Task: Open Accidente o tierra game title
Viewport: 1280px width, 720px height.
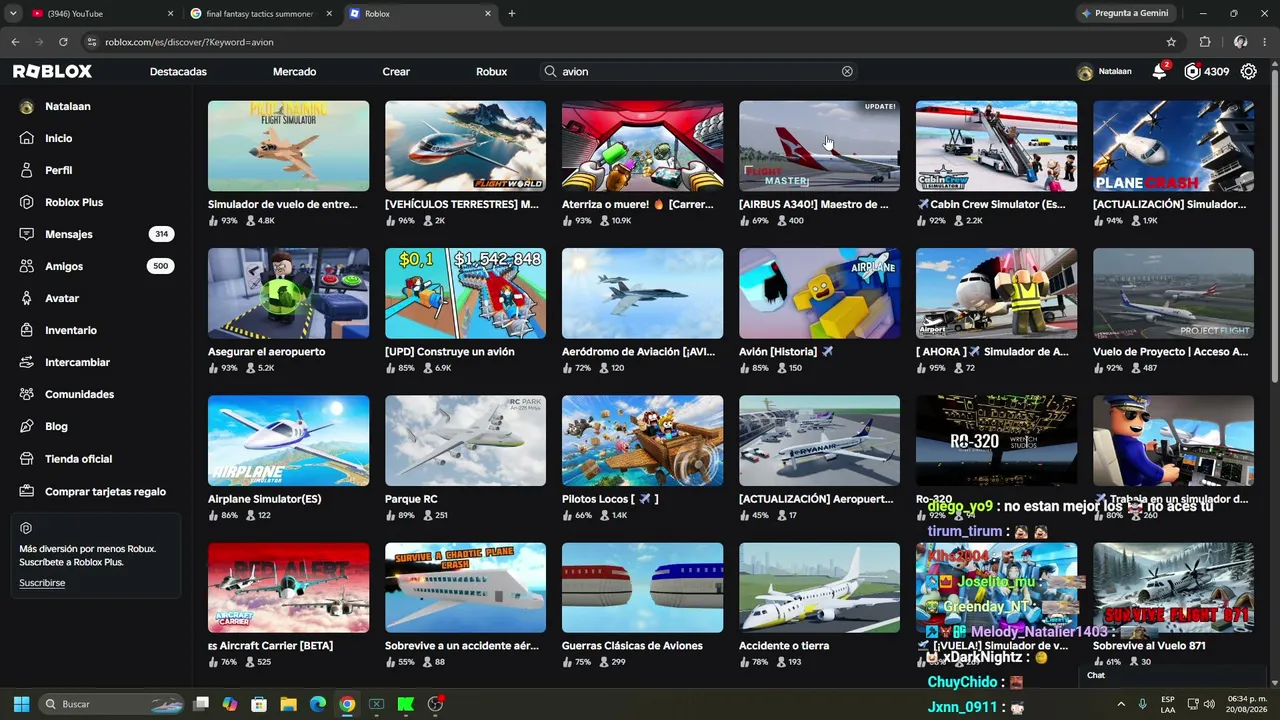Action: [x=784, y=646]
